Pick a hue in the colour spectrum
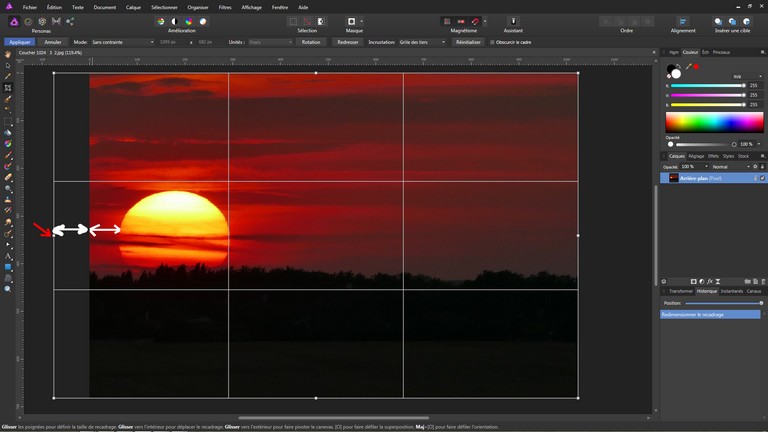The width and height of the screenshot is (768, 432). point(714,122)
